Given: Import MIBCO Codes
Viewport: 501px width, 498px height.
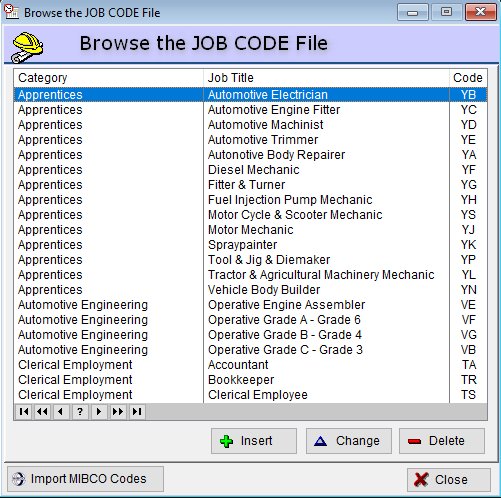Looking at the screenshot, I should (x=85, y=479).
